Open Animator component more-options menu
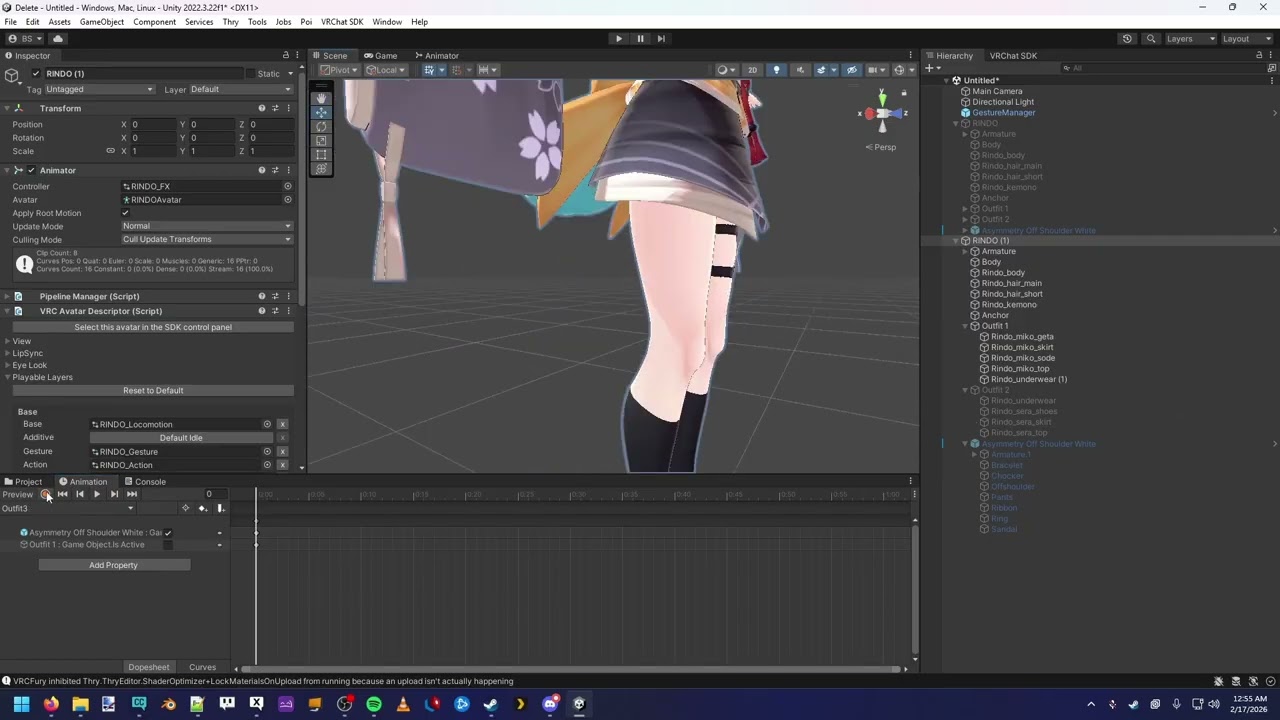 [288, 170]
